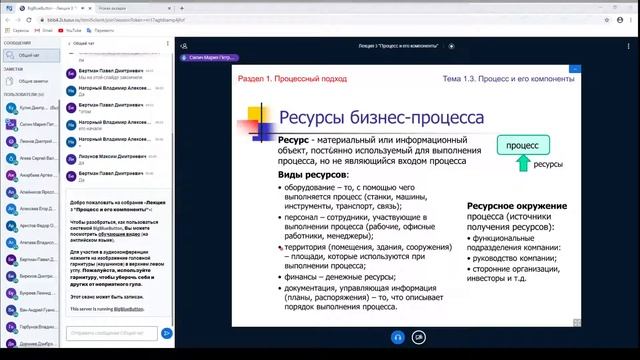Image resolution: width=640 pixels, height=360 pixels.
Task: Make the presentation fullscreen via the corner icon
Action: pyautogui.click(x=577, y=323)
